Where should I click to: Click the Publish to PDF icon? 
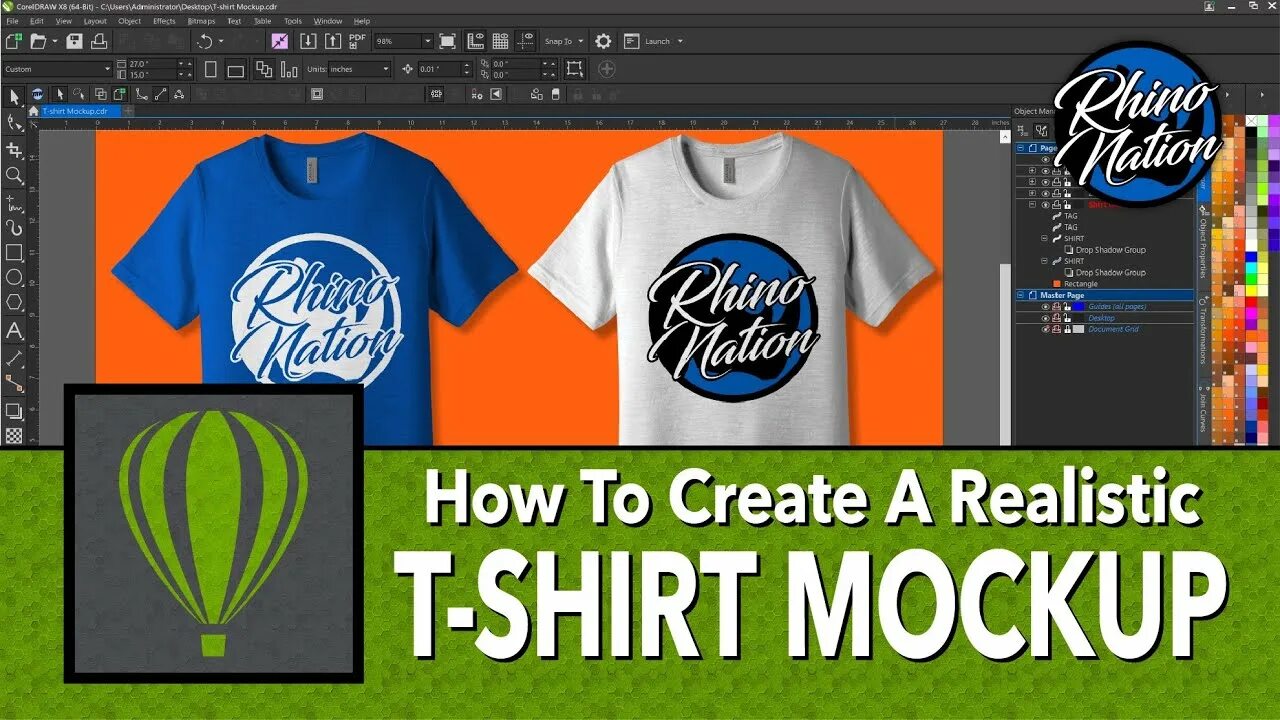pyautogui.click(x=358, y=41)
